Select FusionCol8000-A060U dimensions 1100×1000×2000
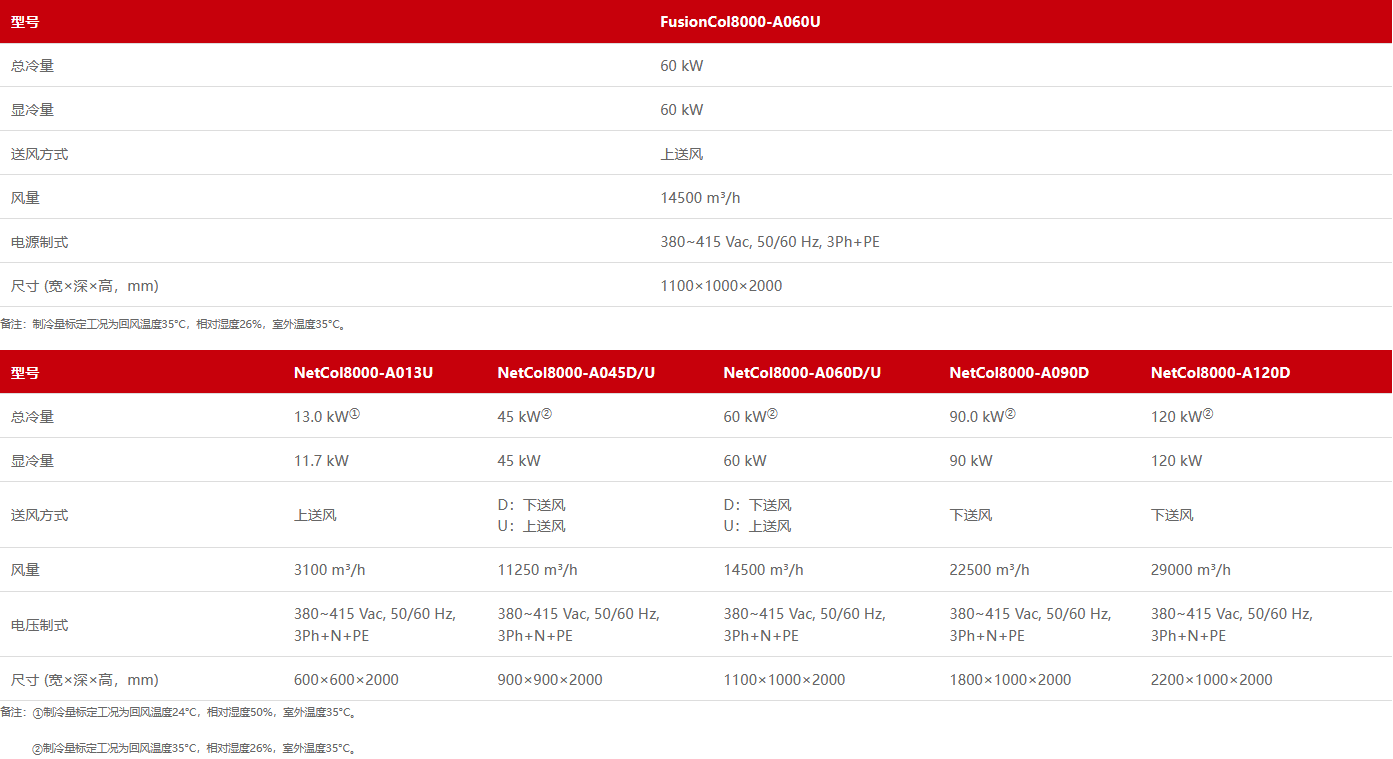 [721, 286]
